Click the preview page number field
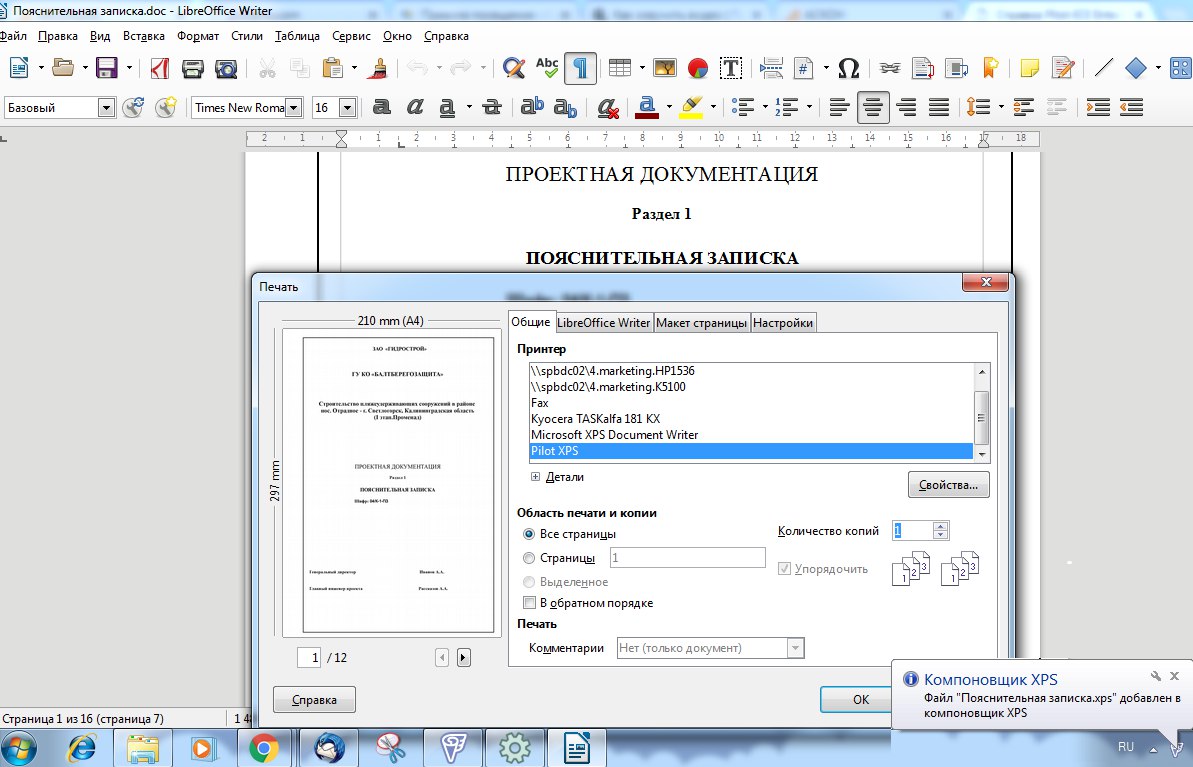This screenshot has width=1193, height=767. [309, 657]
